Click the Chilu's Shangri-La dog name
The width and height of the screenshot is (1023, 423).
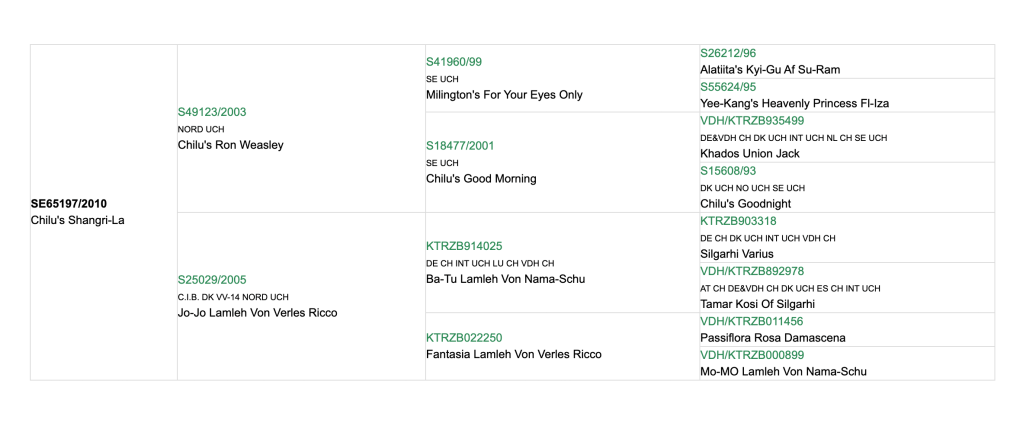tap(77, 220)
